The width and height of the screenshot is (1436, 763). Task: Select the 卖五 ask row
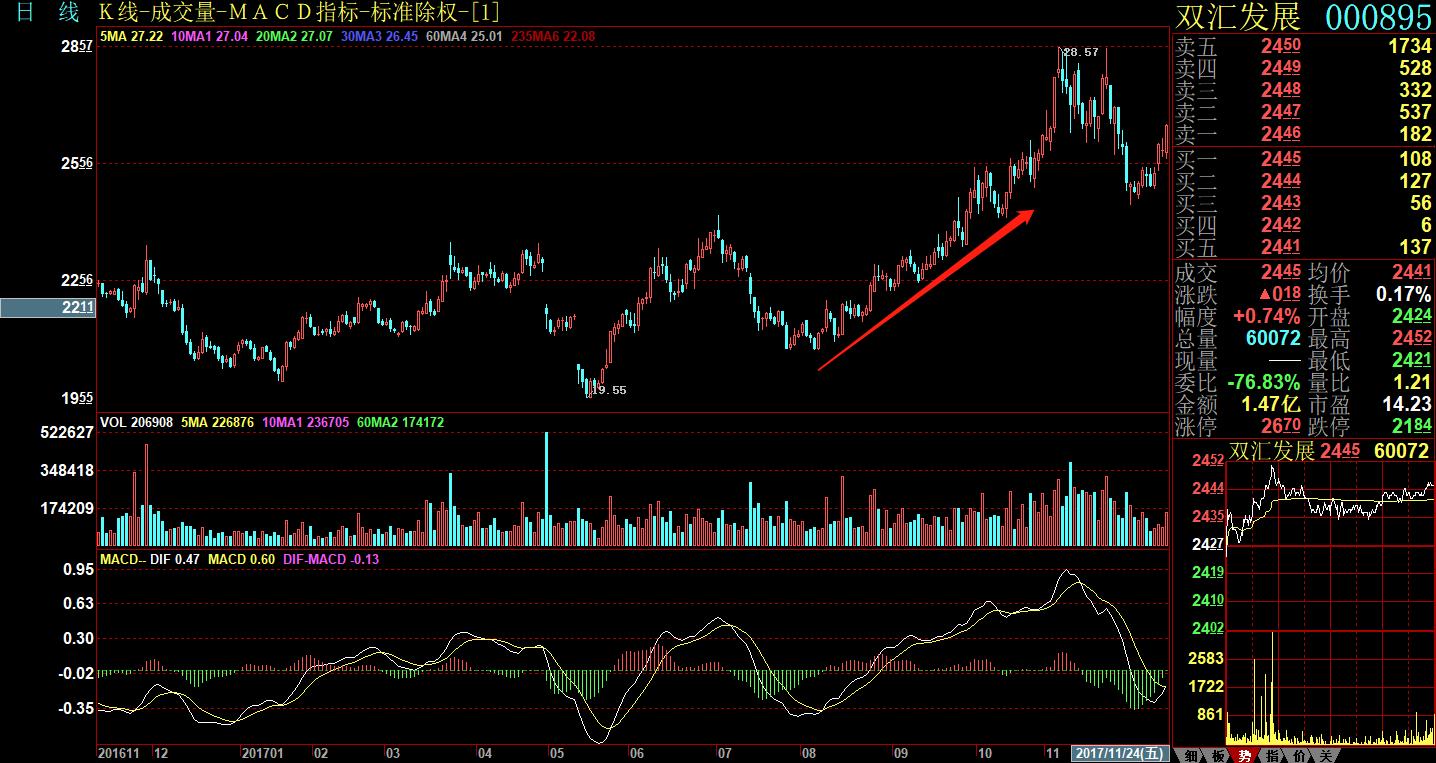point(1304,45)
